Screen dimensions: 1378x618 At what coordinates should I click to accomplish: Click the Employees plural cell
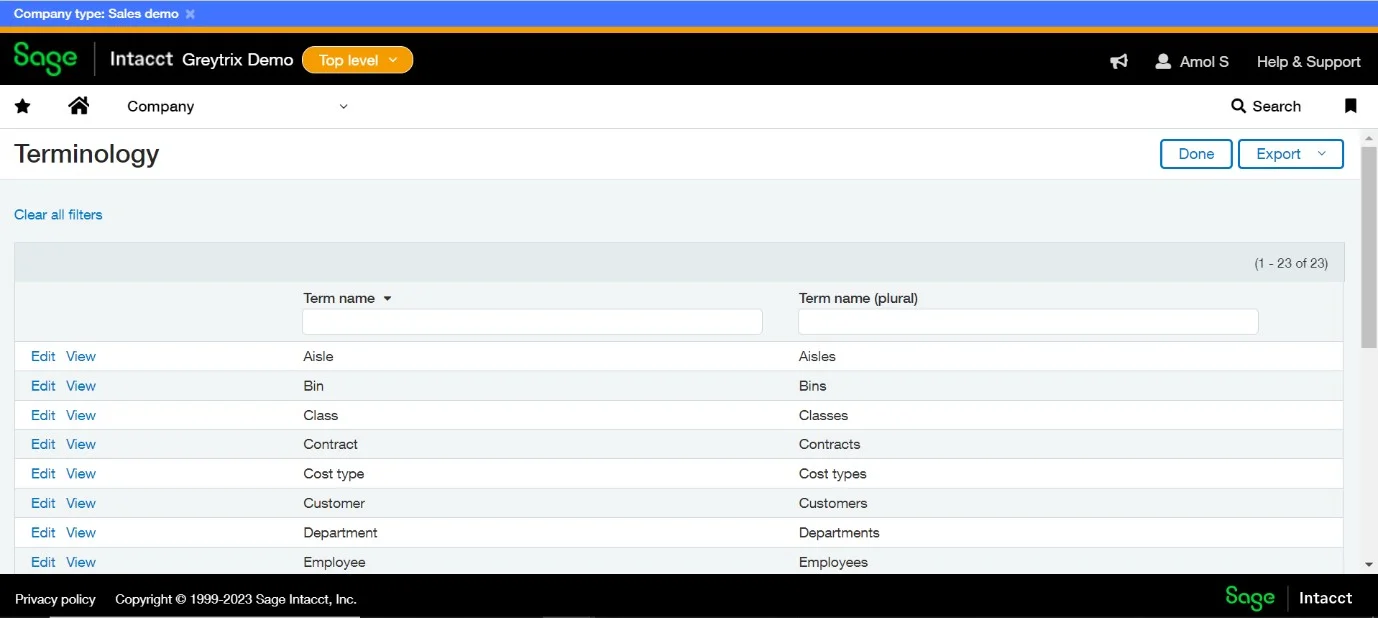(x=834, y=562)
